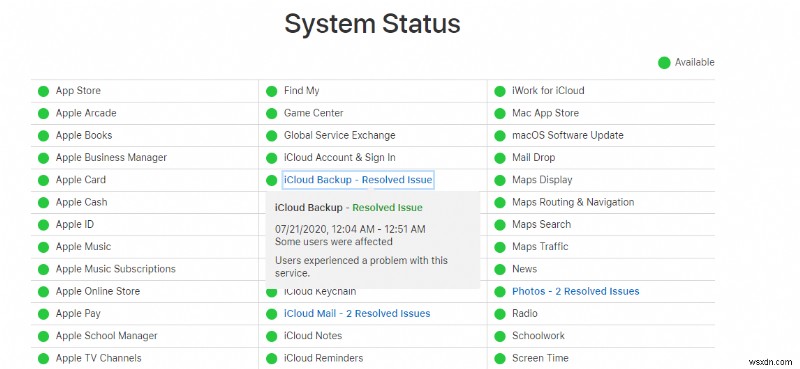Select the iCloud Reminders service name
Screen dimensions: 800x369
[x=323, y=358]
